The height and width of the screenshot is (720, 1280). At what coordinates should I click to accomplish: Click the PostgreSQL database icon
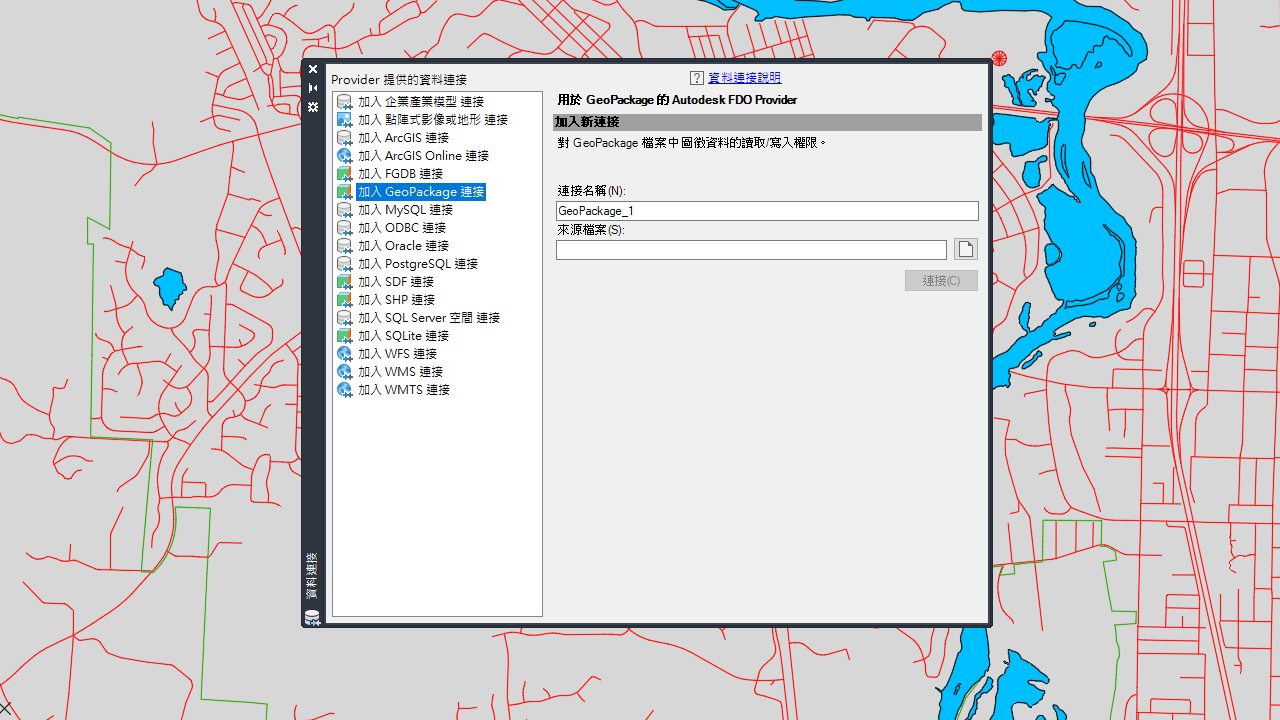point(344,264)
